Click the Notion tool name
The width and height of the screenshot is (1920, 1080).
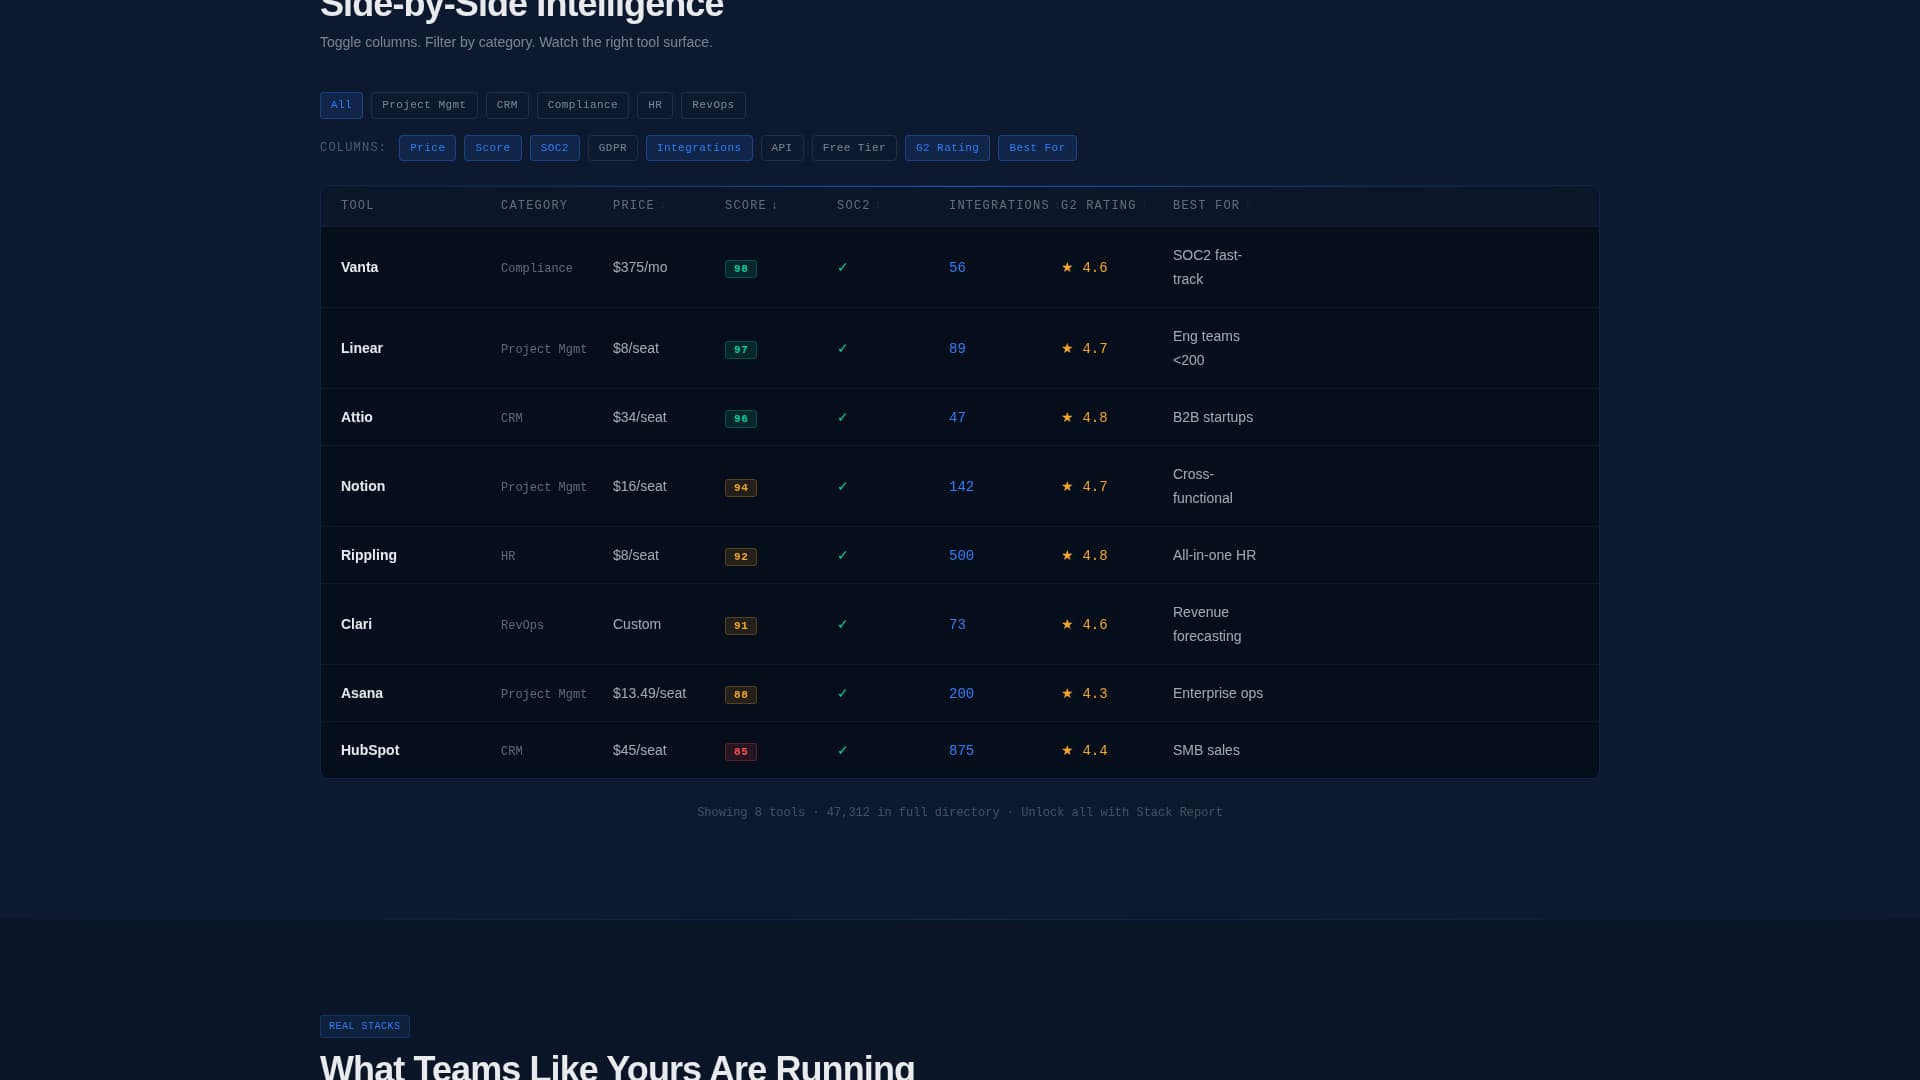coord(363,486)
